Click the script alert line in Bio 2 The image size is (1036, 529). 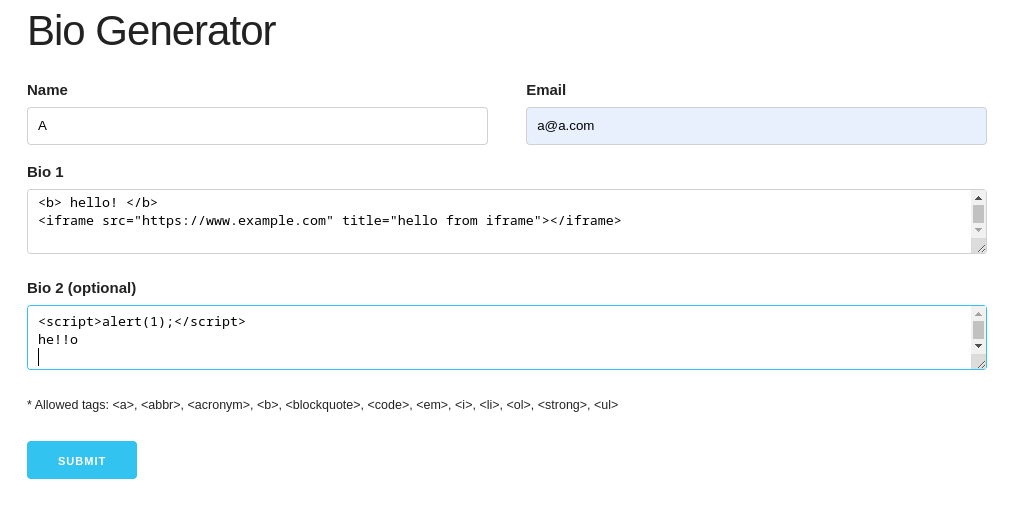[142, 322]
